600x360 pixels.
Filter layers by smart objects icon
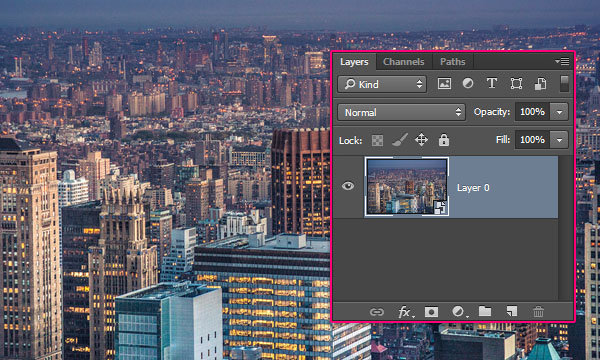click(540, 83)
